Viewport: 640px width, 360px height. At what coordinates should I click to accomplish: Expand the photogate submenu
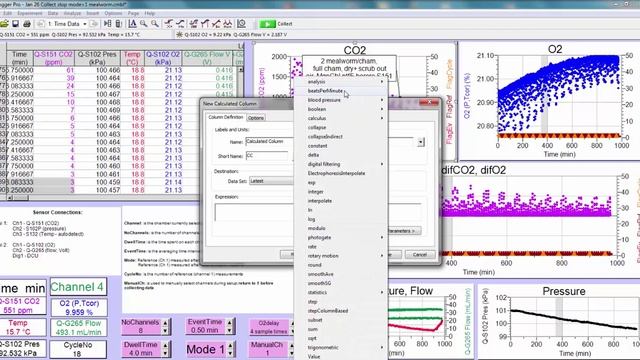pos(341,237)
